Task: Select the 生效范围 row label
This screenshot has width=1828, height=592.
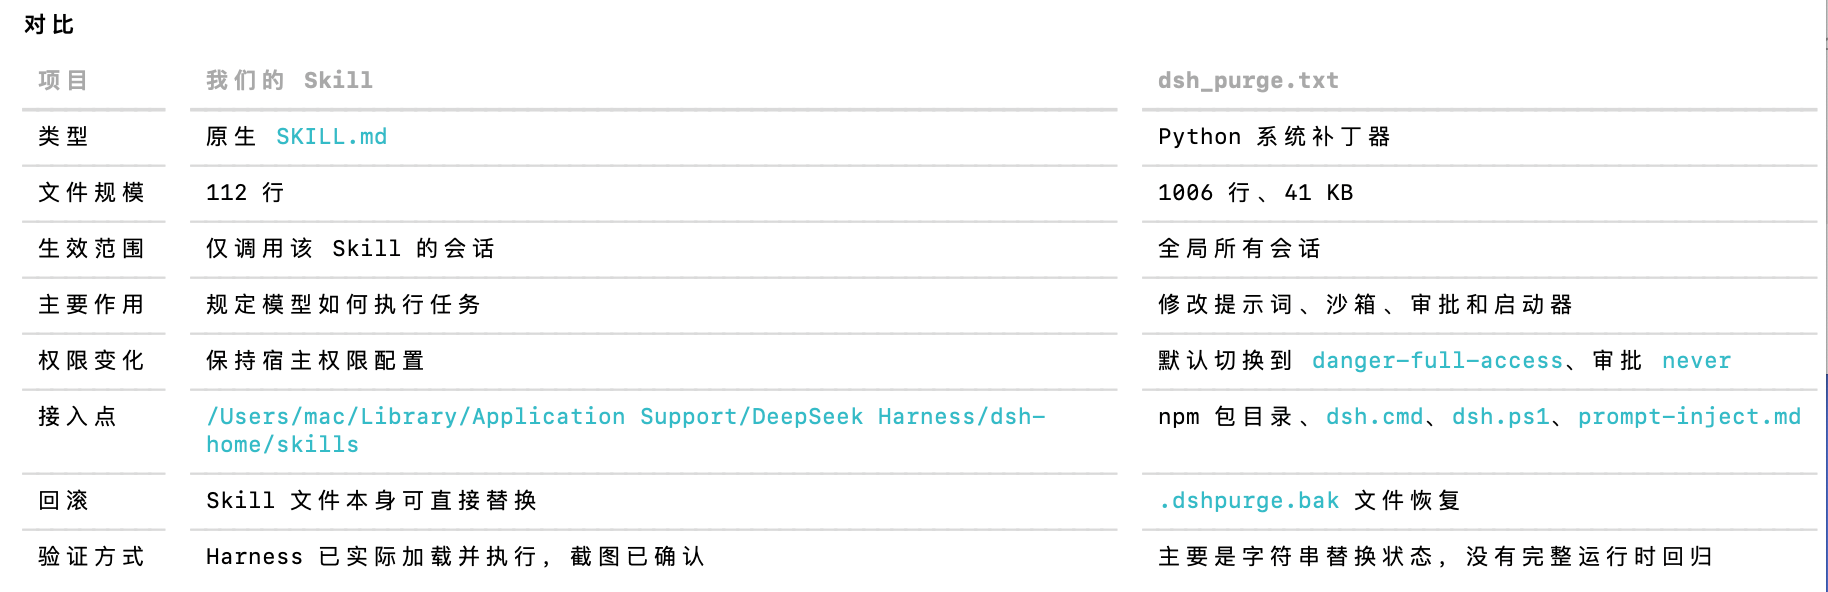Action: (91, 249)
